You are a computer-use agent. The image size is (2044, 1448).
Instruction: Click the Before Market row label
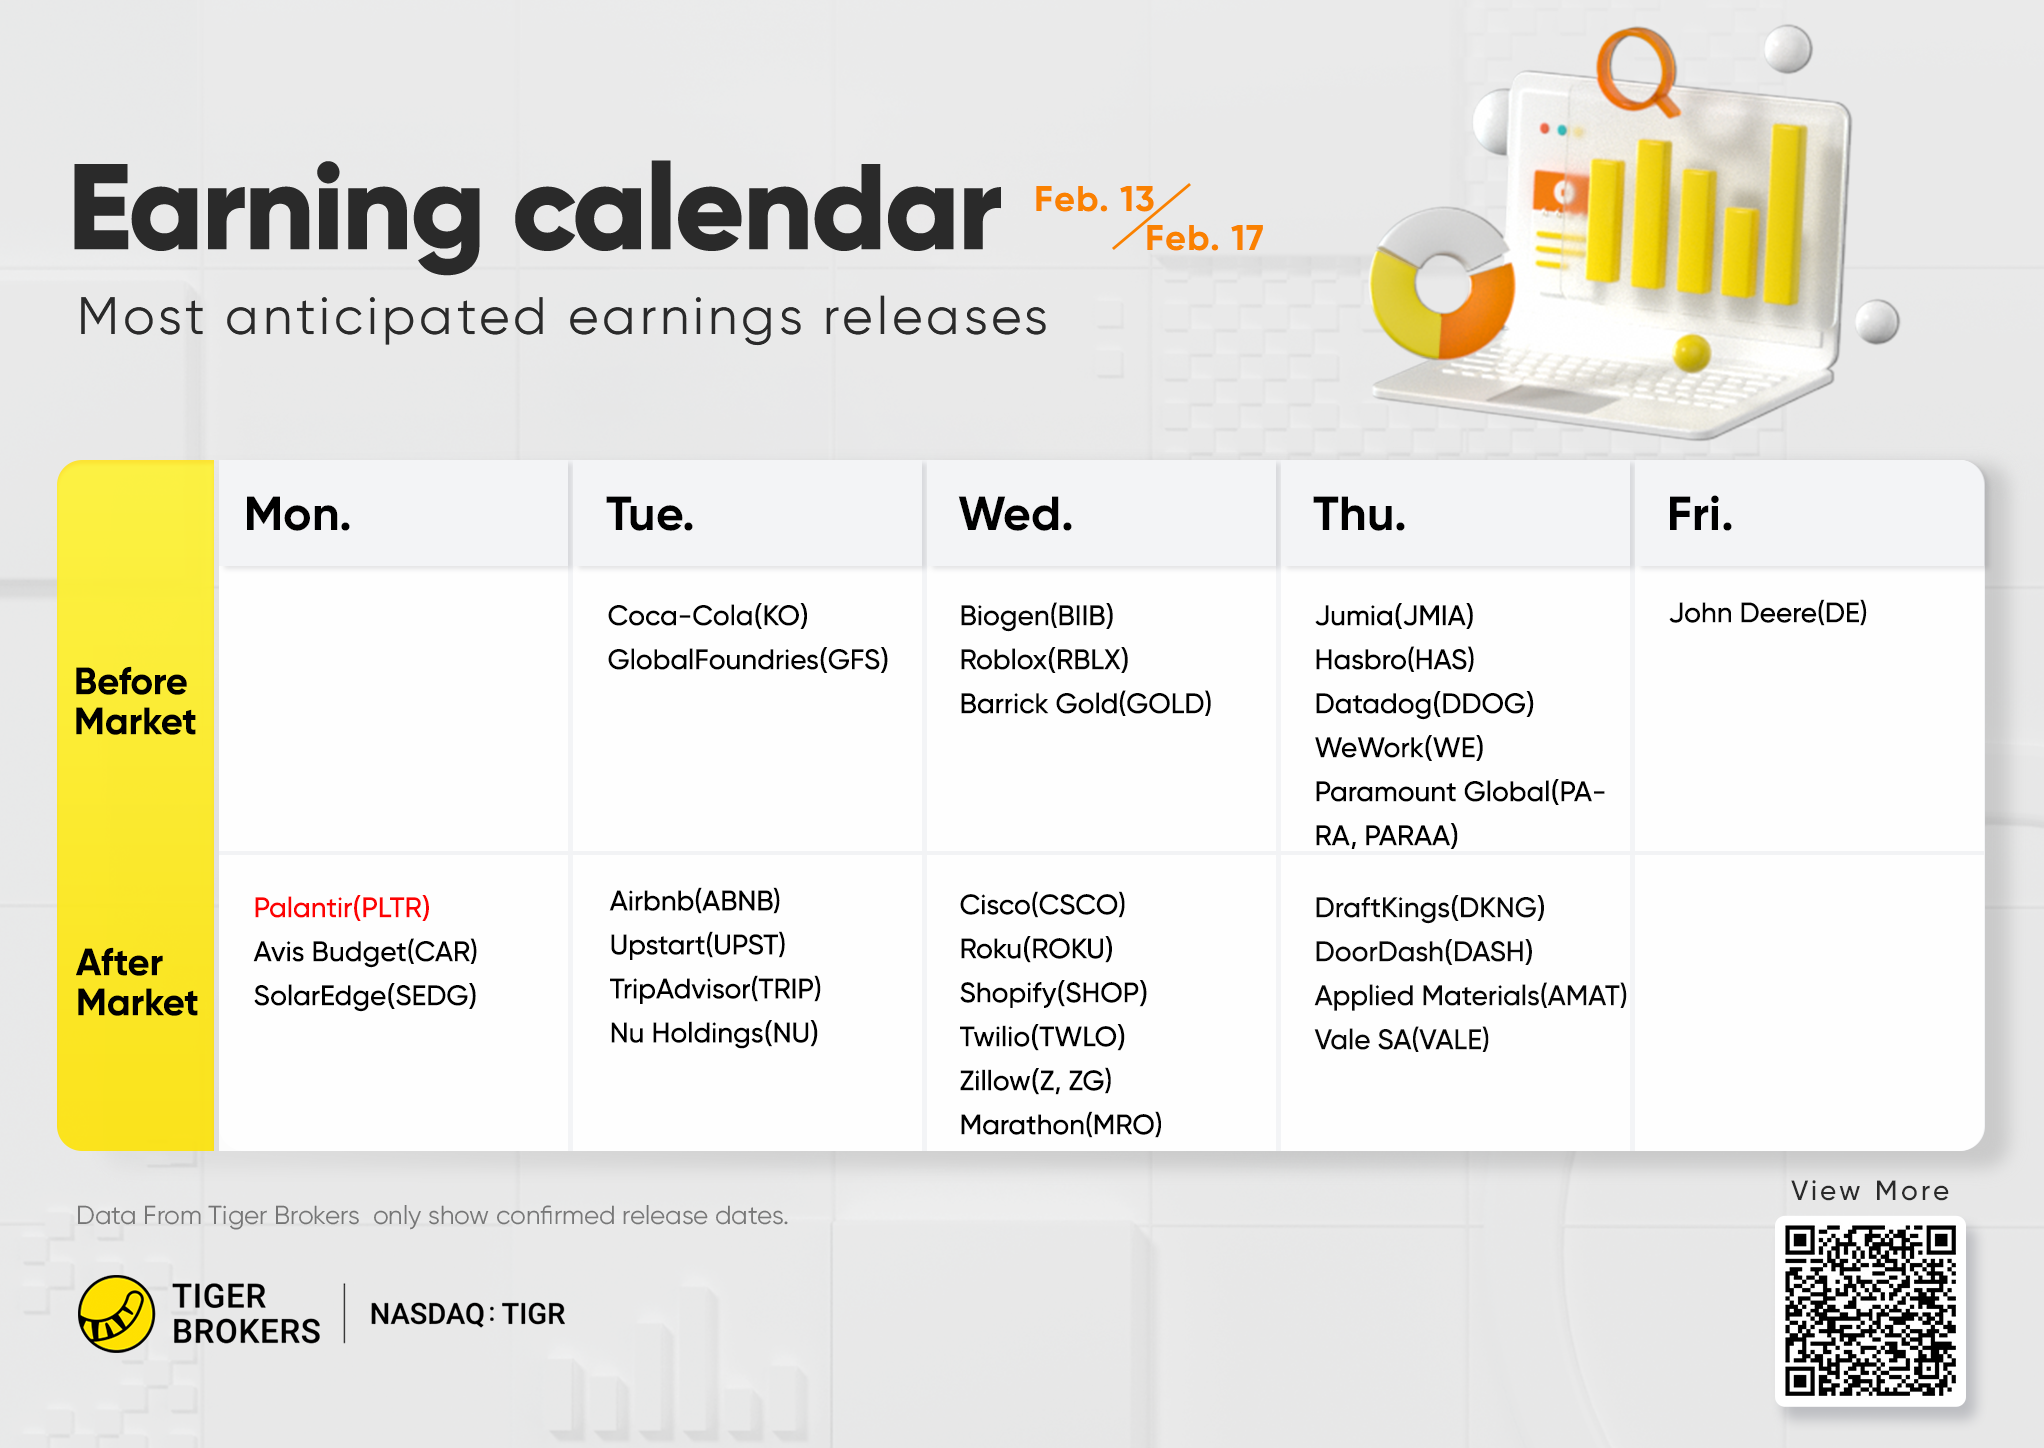(135, 701)
